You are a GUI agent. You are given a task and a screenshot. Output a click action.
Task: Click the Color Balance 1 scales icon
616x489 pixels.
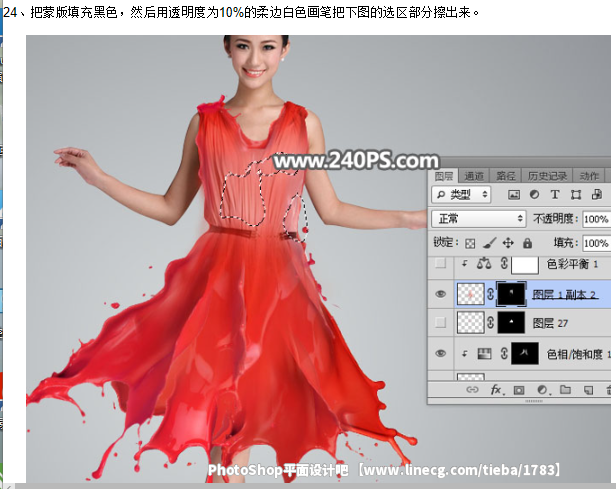484,264
